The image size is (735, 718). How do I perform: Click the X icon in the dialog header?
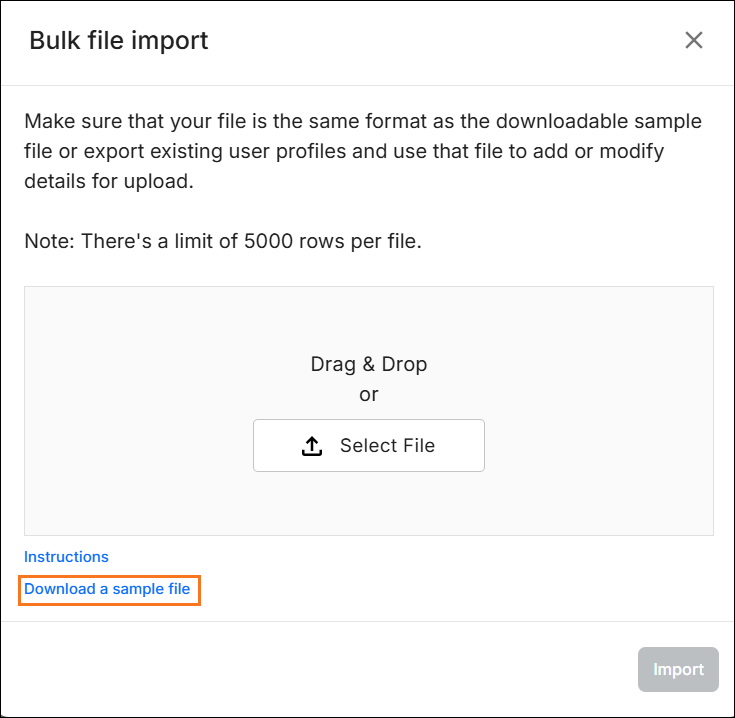pos(693,40)
